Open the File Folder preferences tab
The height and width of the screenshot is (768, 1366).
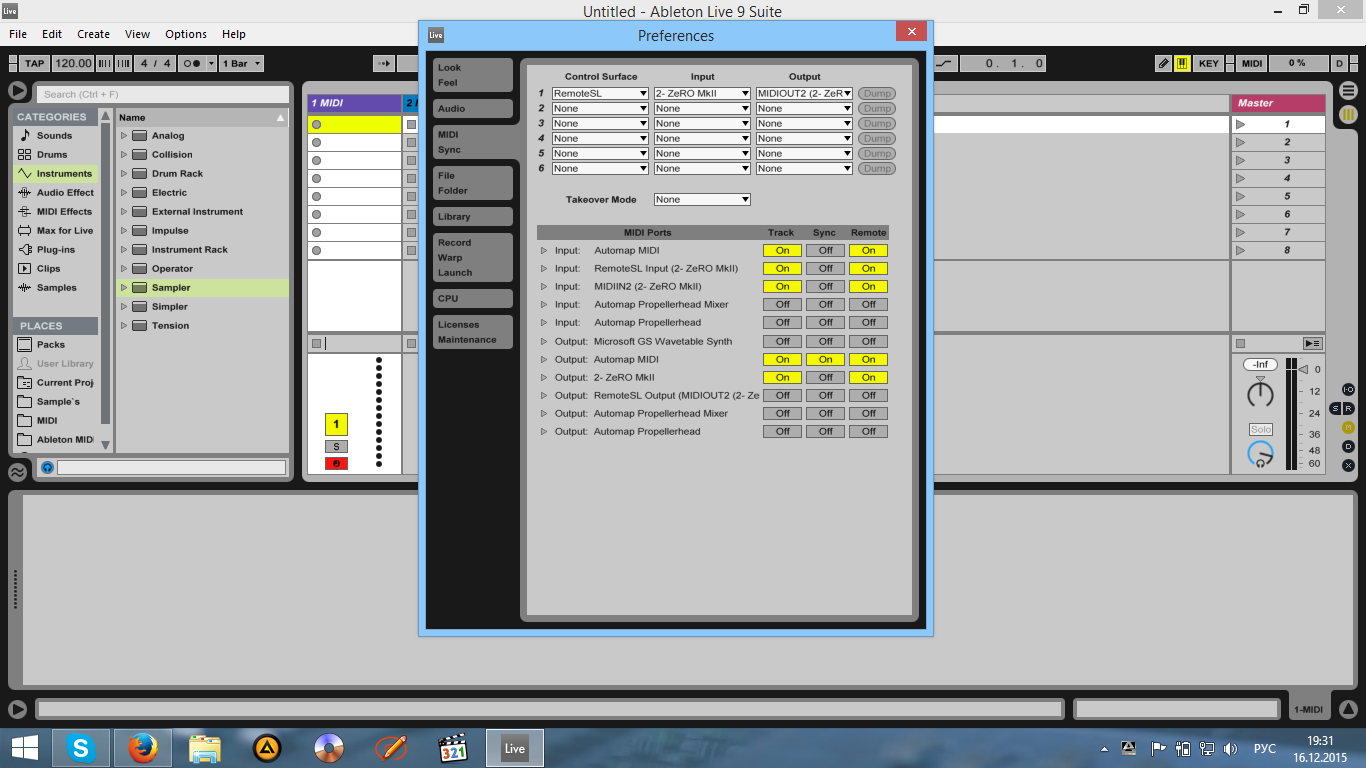click(x=472, y=183)
